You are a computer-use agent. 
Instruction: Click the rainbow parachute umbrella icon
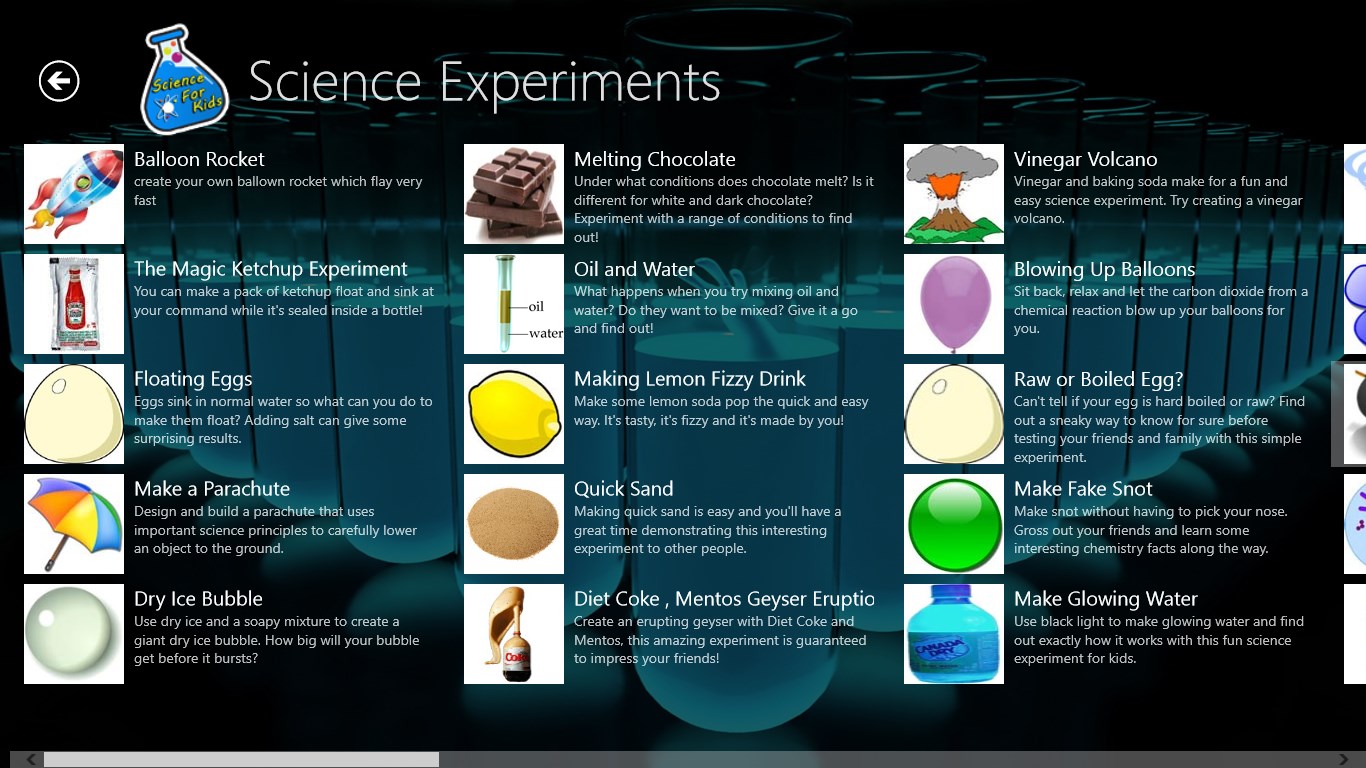(x=74, y=524)
